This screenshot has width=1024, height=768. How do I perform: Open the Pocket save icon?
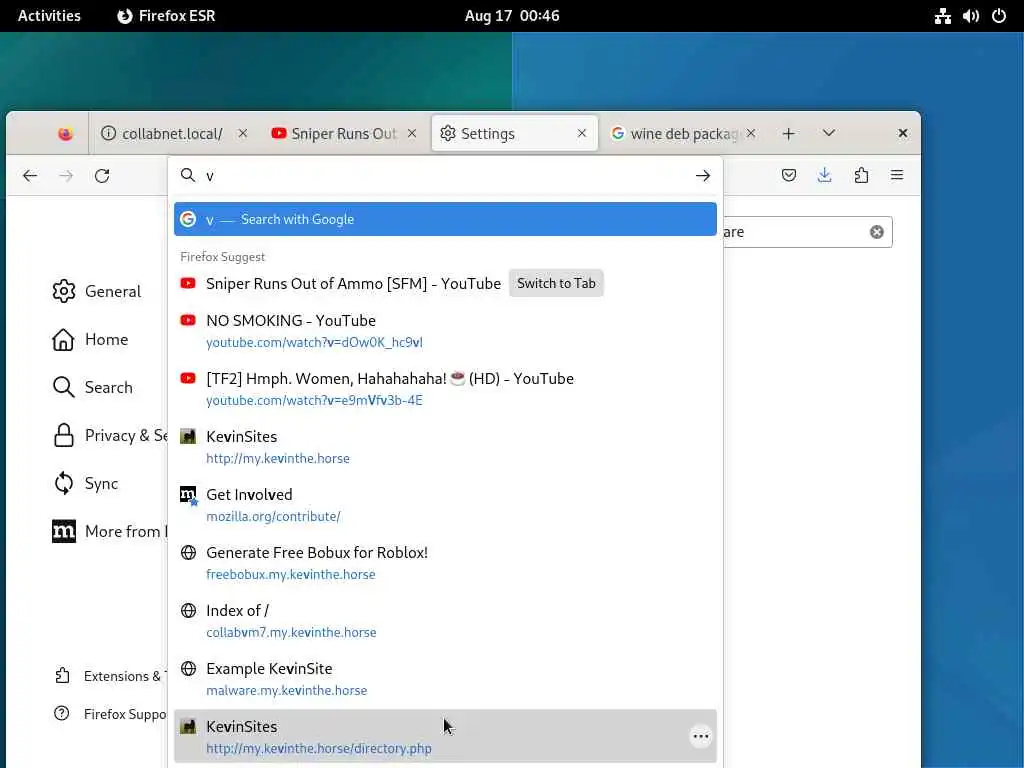click(x=789, y=175)
